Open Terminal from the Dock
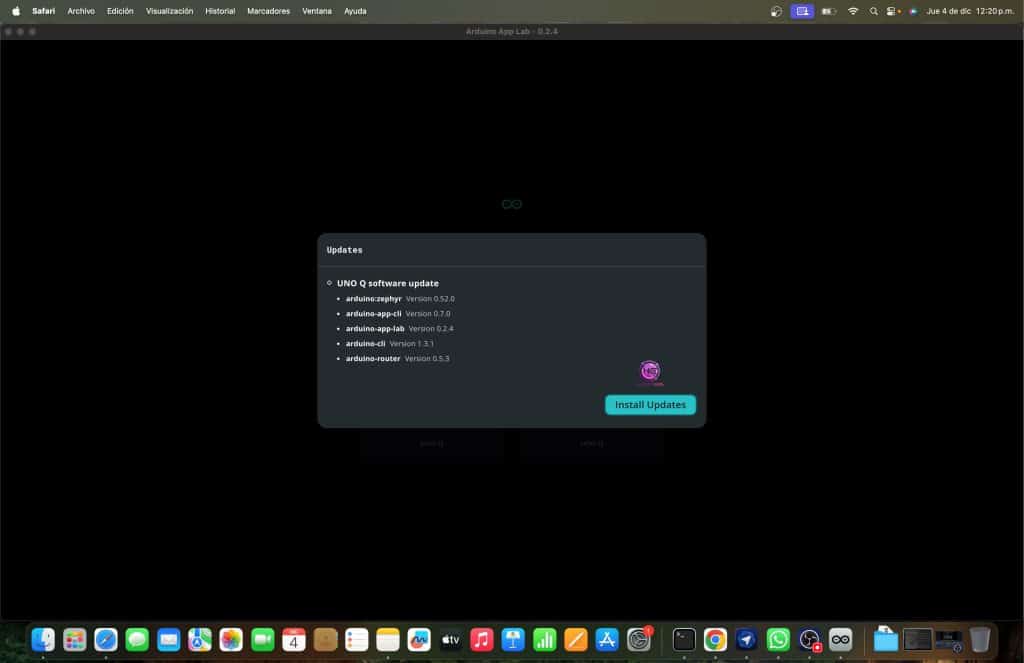 click(x=684, y=639)
